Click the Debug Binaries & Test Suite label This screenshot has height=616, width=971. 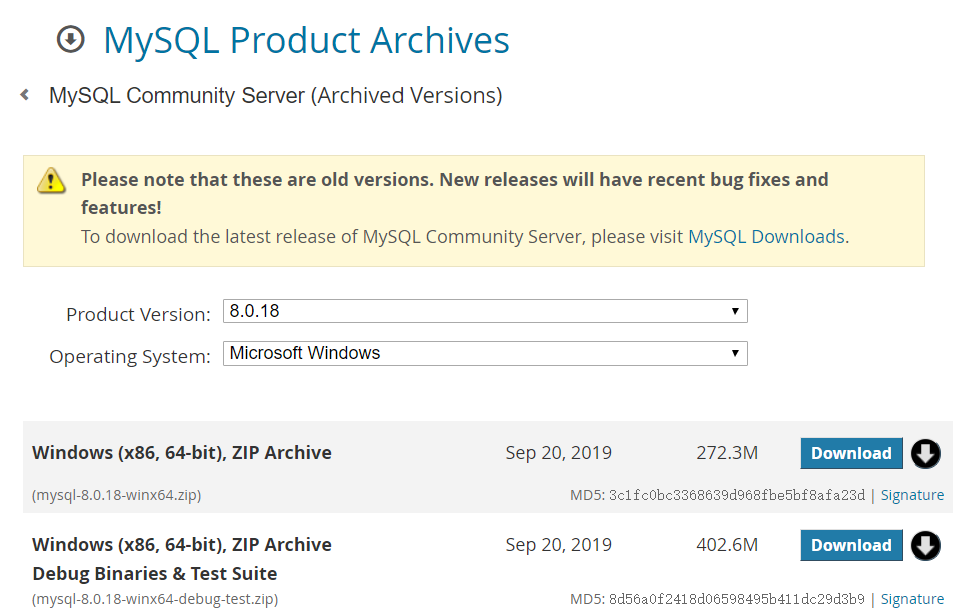pyautogui.click(x=155, y=574)
